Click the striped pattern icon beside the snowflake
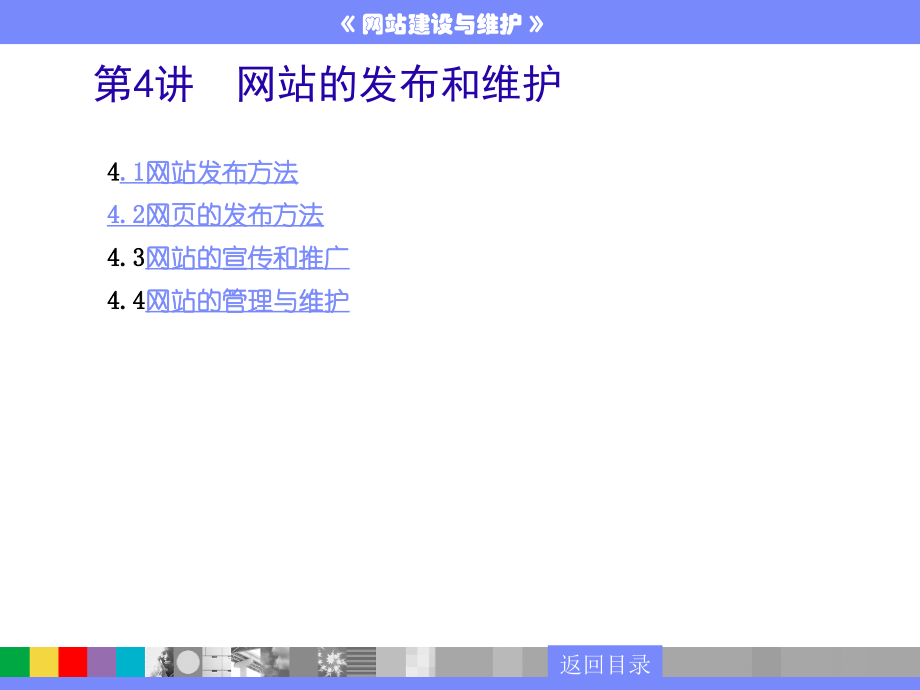 pyautogui.click(x=361, y=662)
